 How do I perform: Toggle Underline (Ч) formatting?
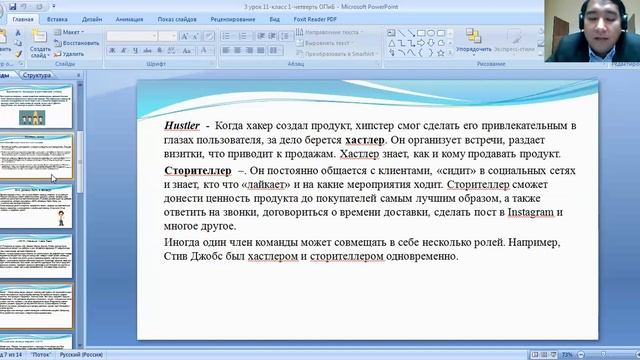(x=135, y=50)
